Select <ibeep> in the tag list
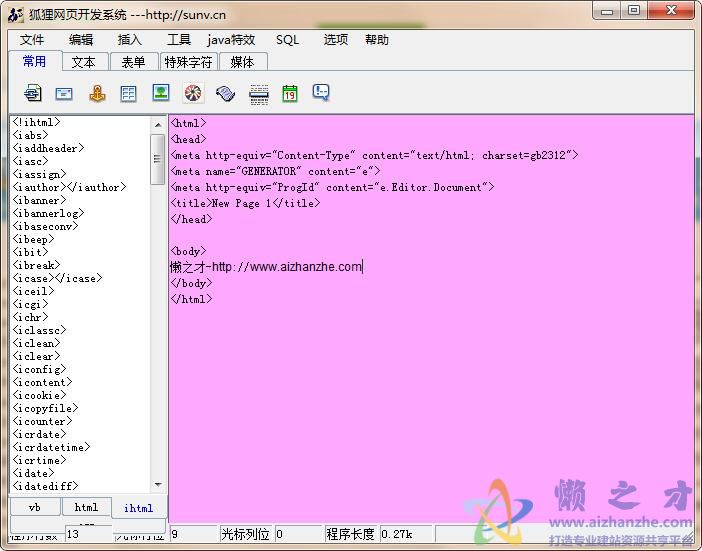702x551 pixels. click(33, 239)
